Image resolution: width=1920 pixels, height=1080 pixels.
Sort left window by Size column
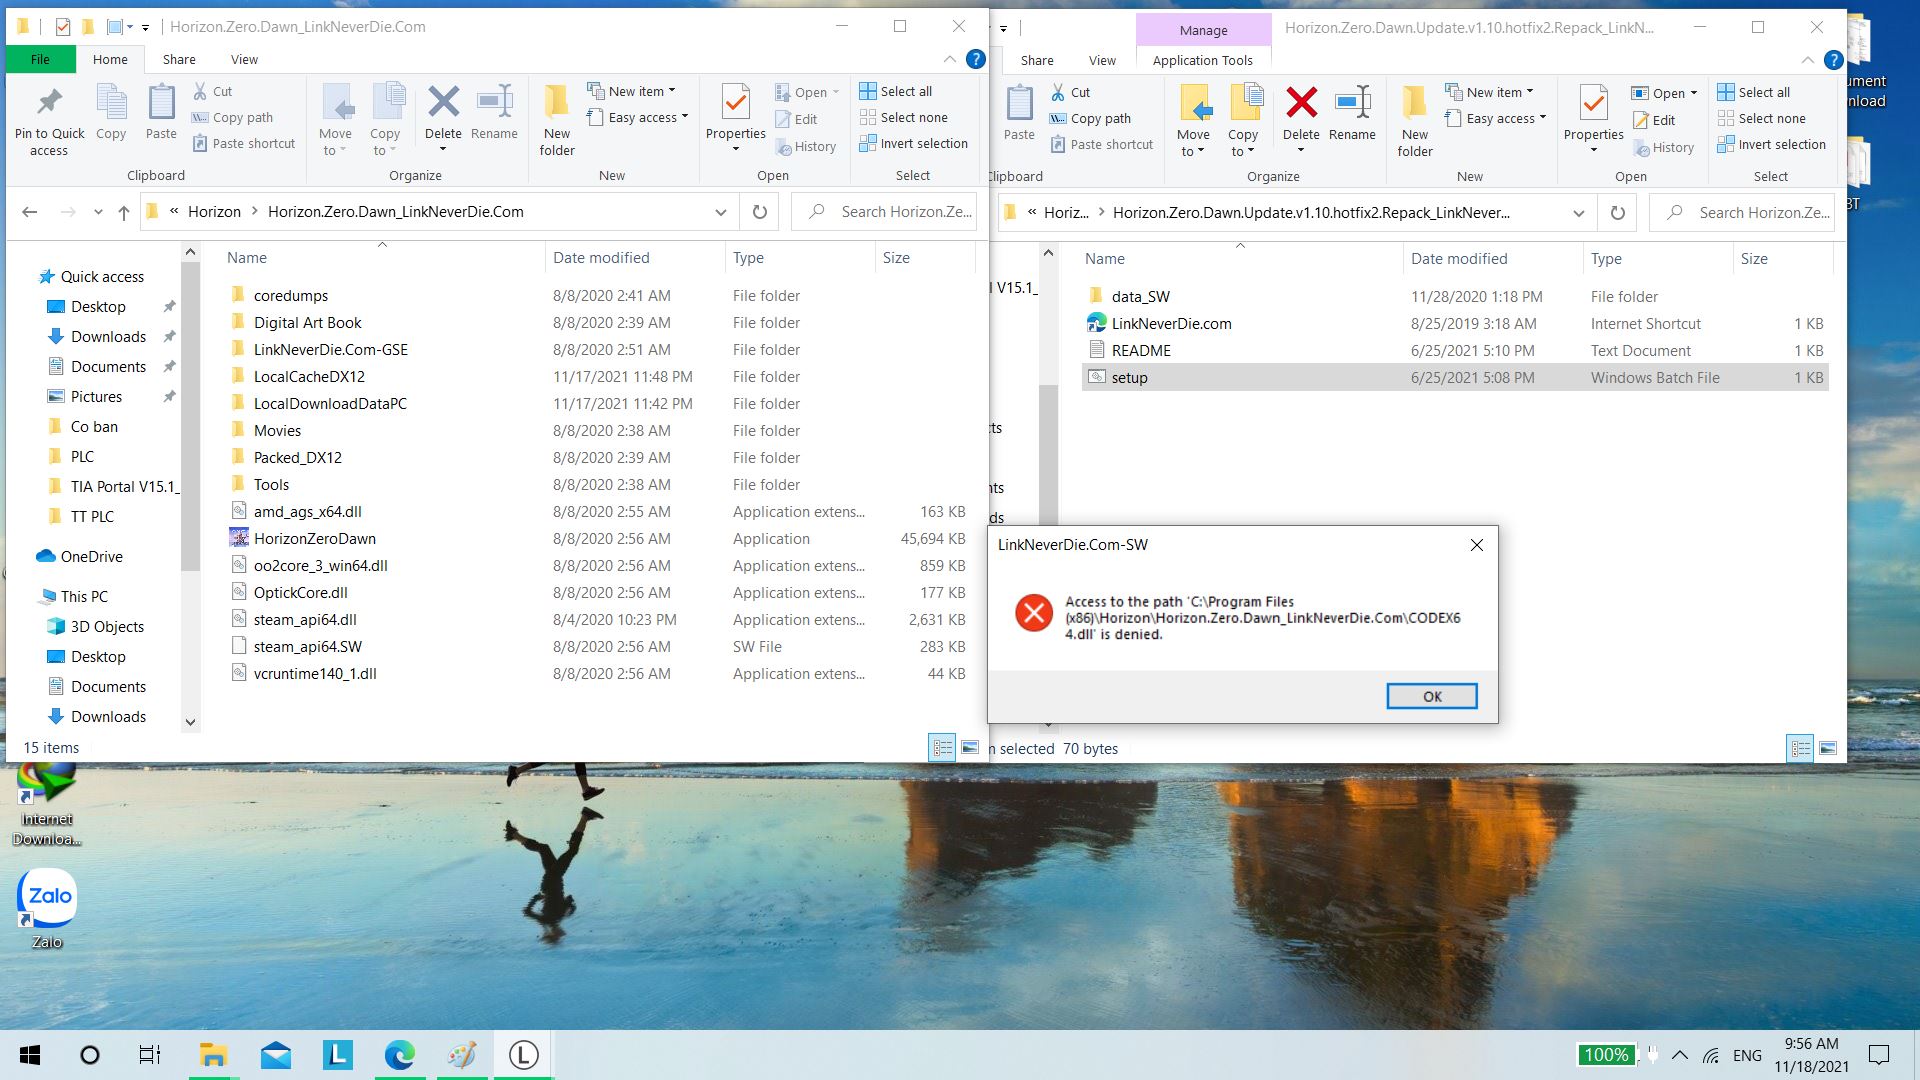(896, 257)
